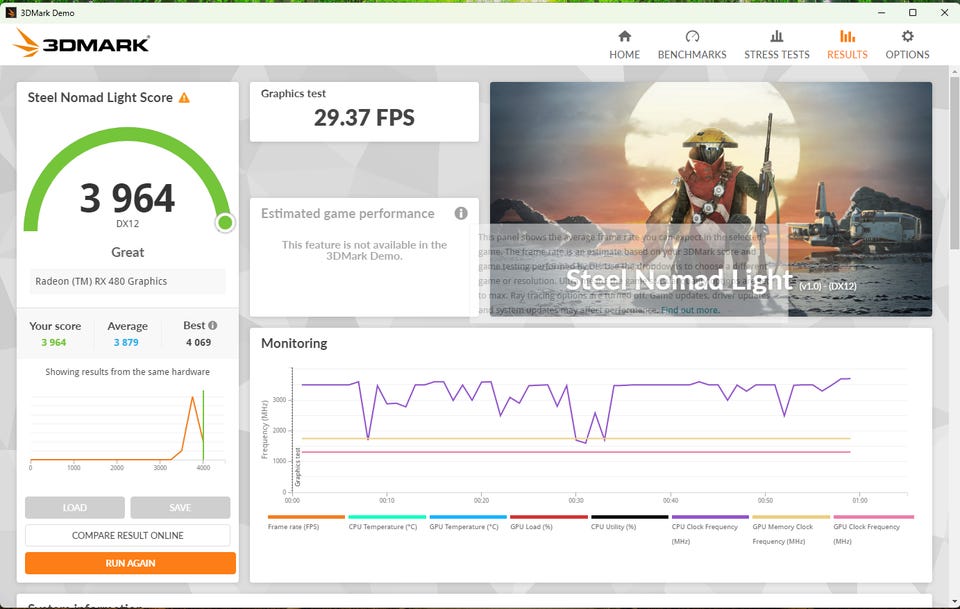Click the 3DMark Demo title bar app icon

10,12
